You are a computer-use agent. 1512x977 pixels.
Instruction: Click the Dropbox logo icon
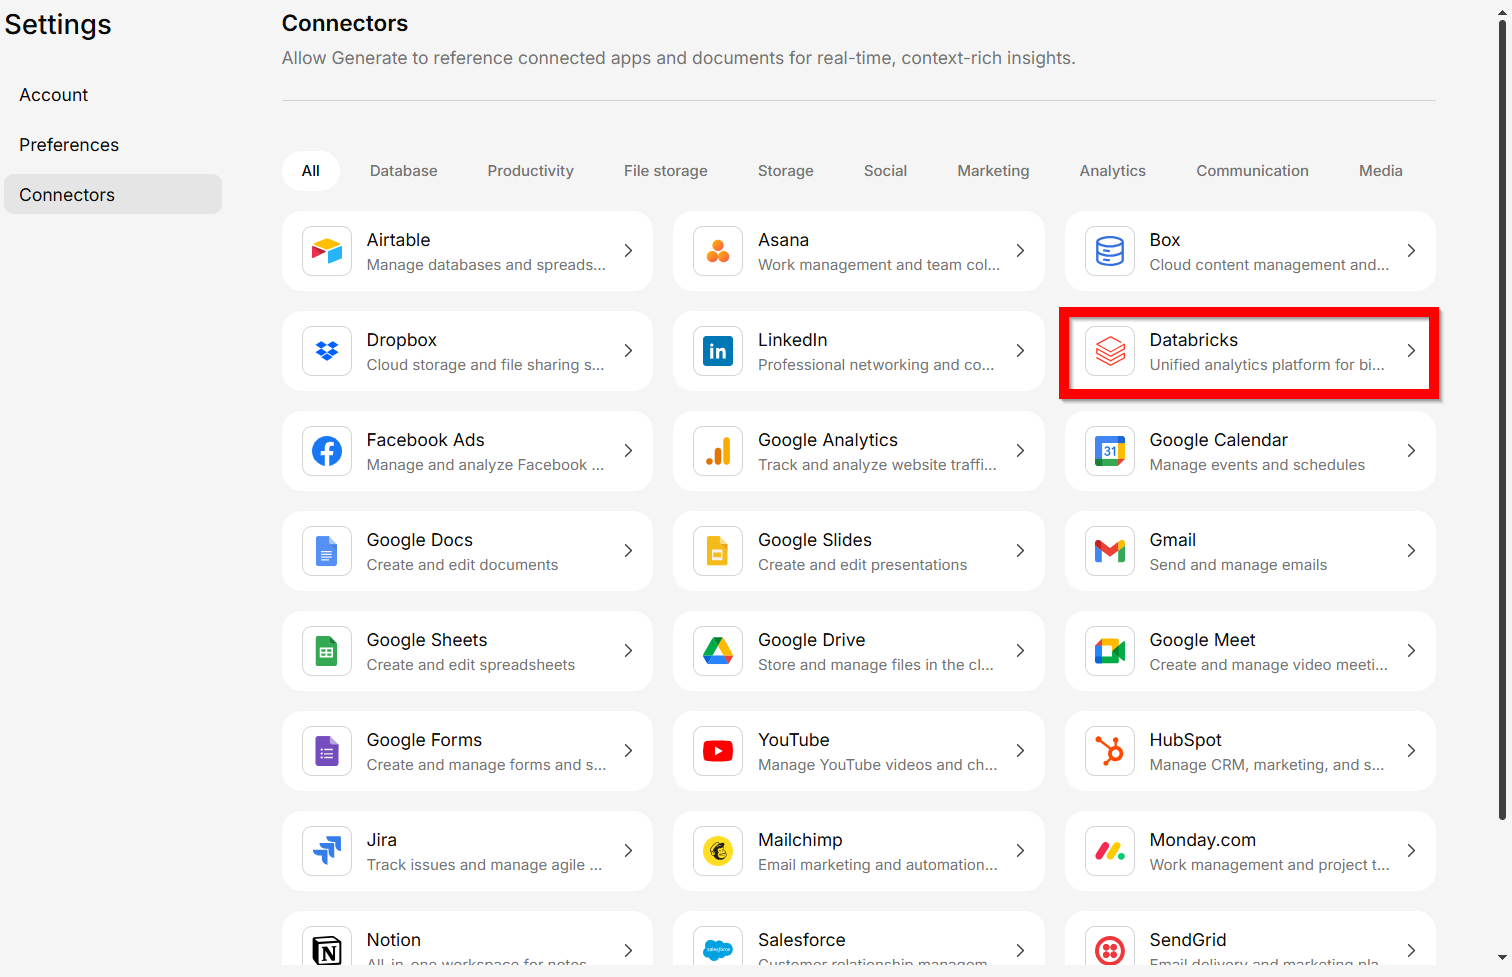(327, 351)
